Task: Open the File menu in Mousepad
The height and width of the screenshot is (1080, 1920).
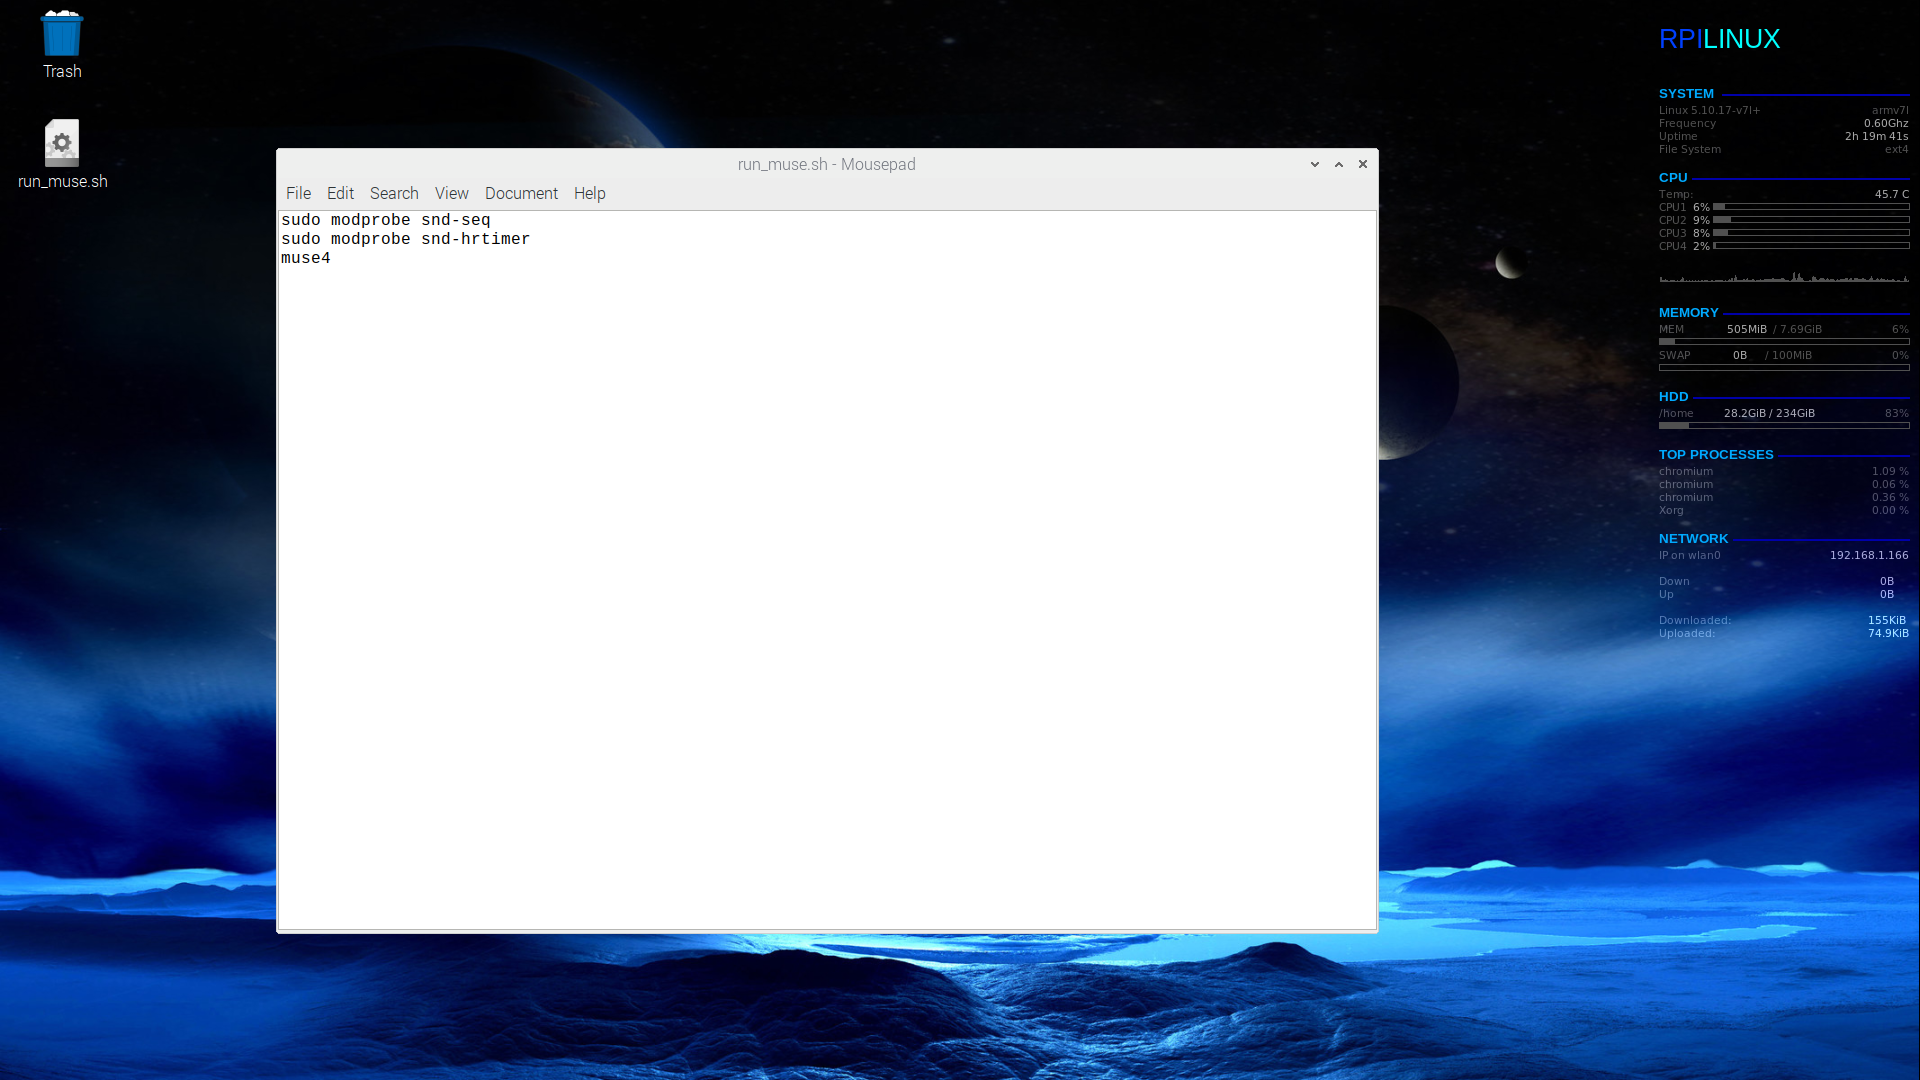Action: coord(297,193)
